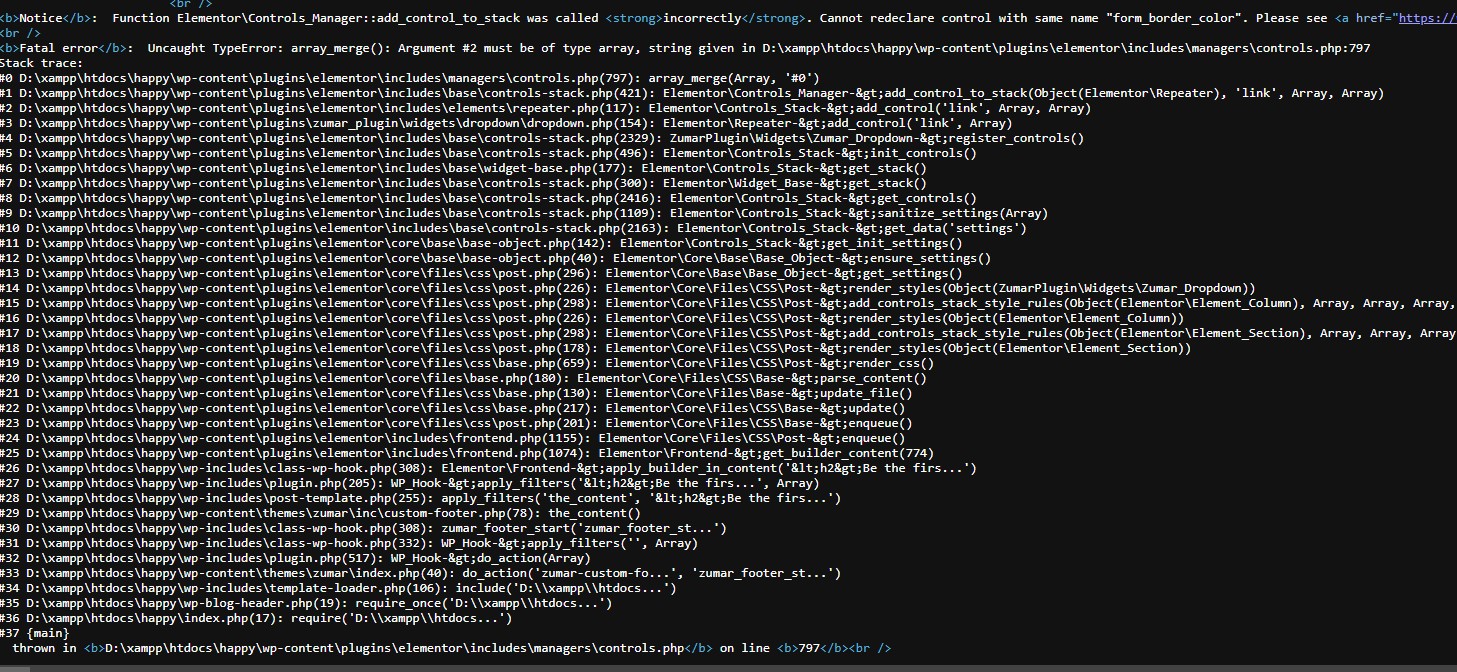Viewport: 1457px width, 672px height.
Task: Click stack line #18 render_styles Element_Section
Action: 596,348
